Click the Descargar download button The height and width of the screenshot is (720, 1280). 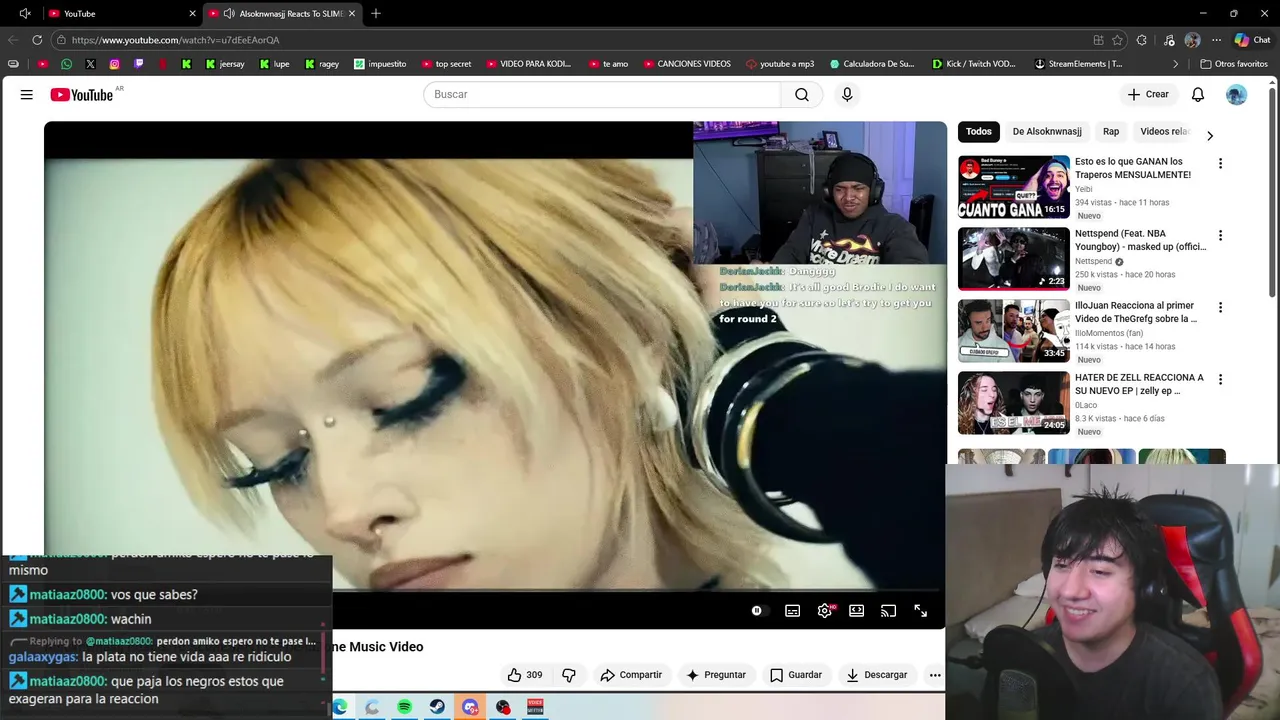876,675
